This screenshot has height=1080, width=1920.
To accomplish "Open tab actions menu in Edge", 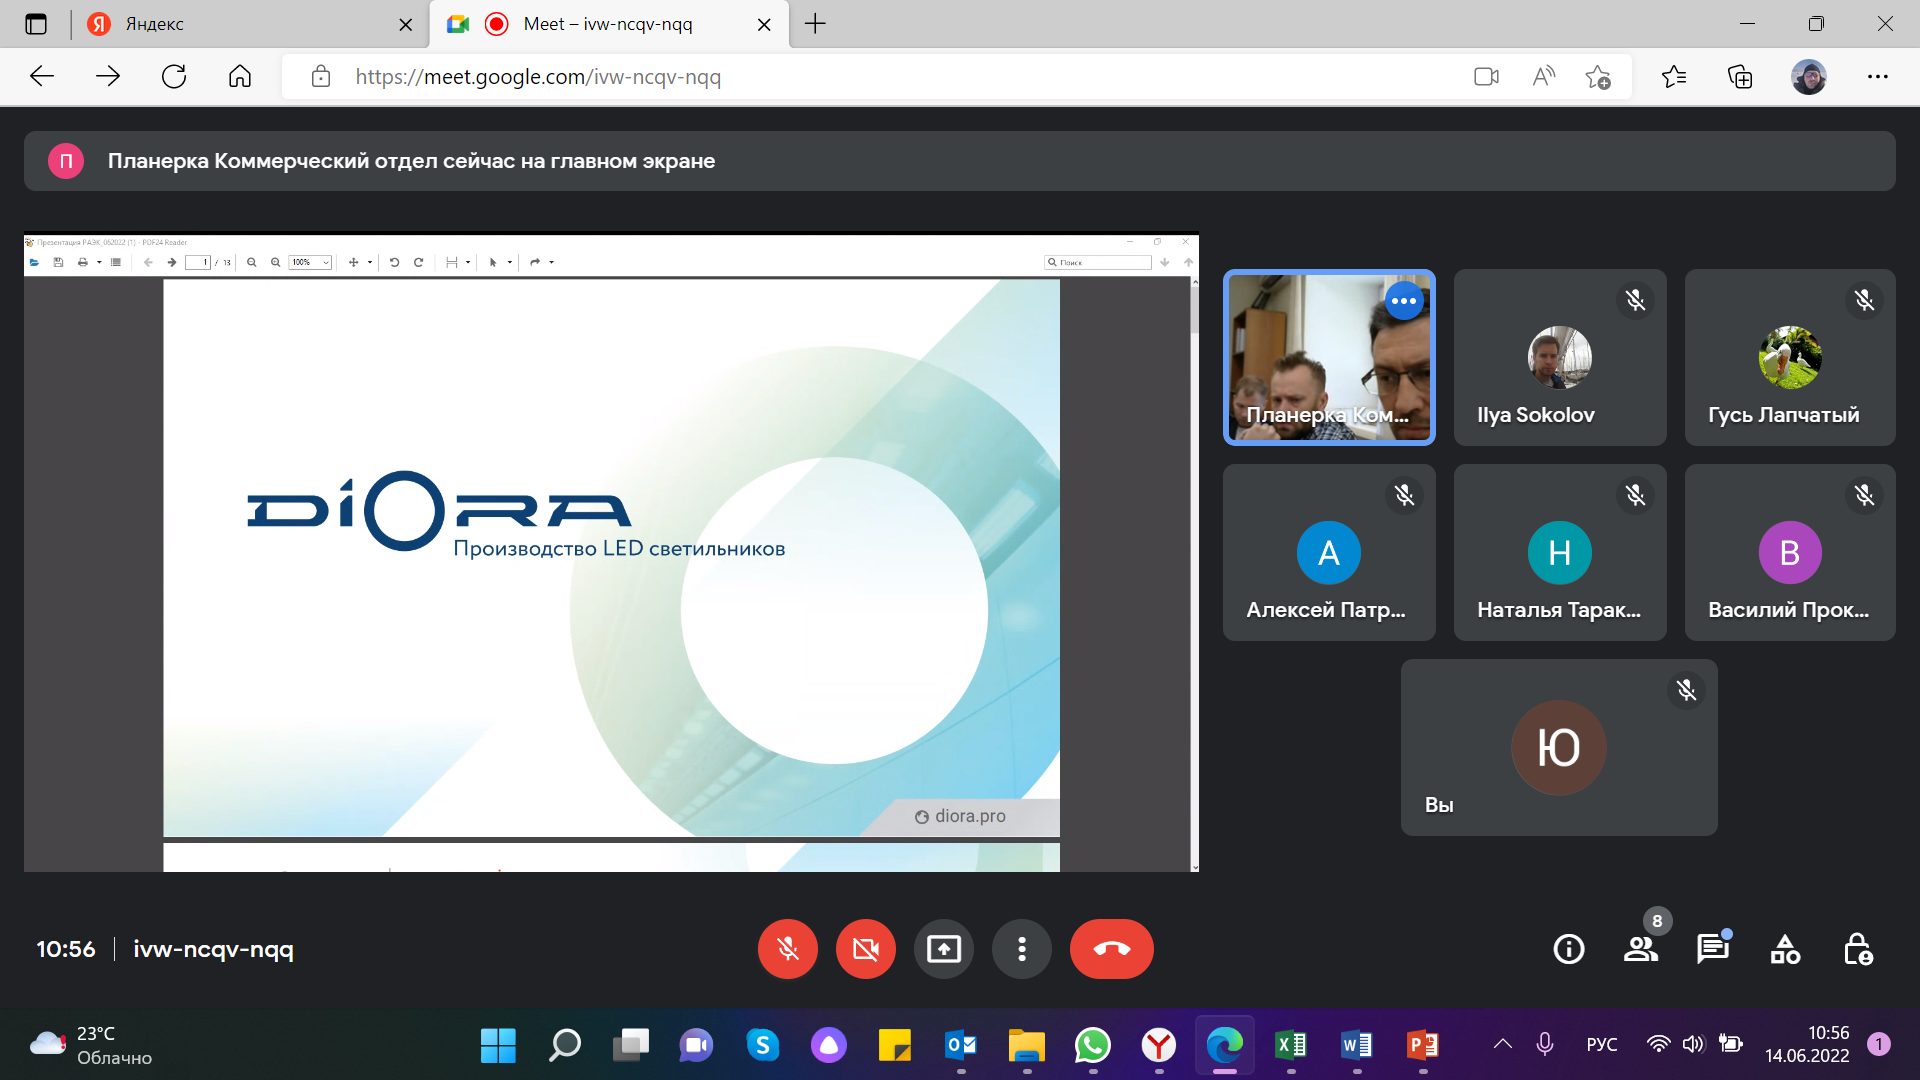I will (36, 24).
